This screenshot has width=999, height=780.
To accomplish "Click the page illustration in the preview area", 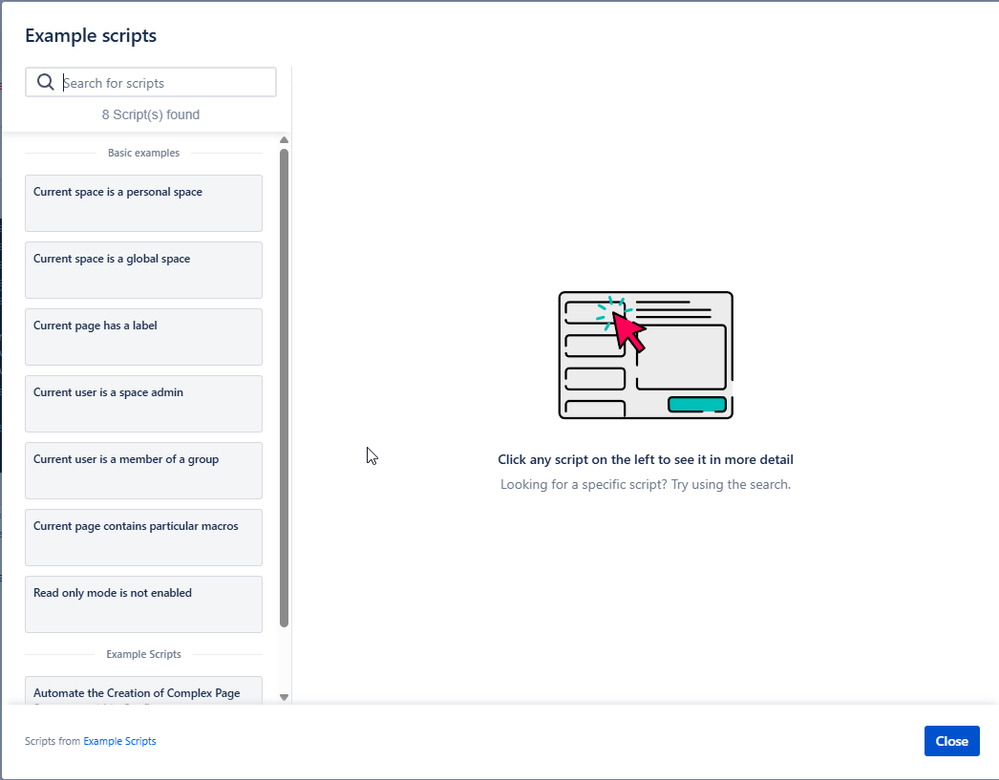I will pos(645,354).
